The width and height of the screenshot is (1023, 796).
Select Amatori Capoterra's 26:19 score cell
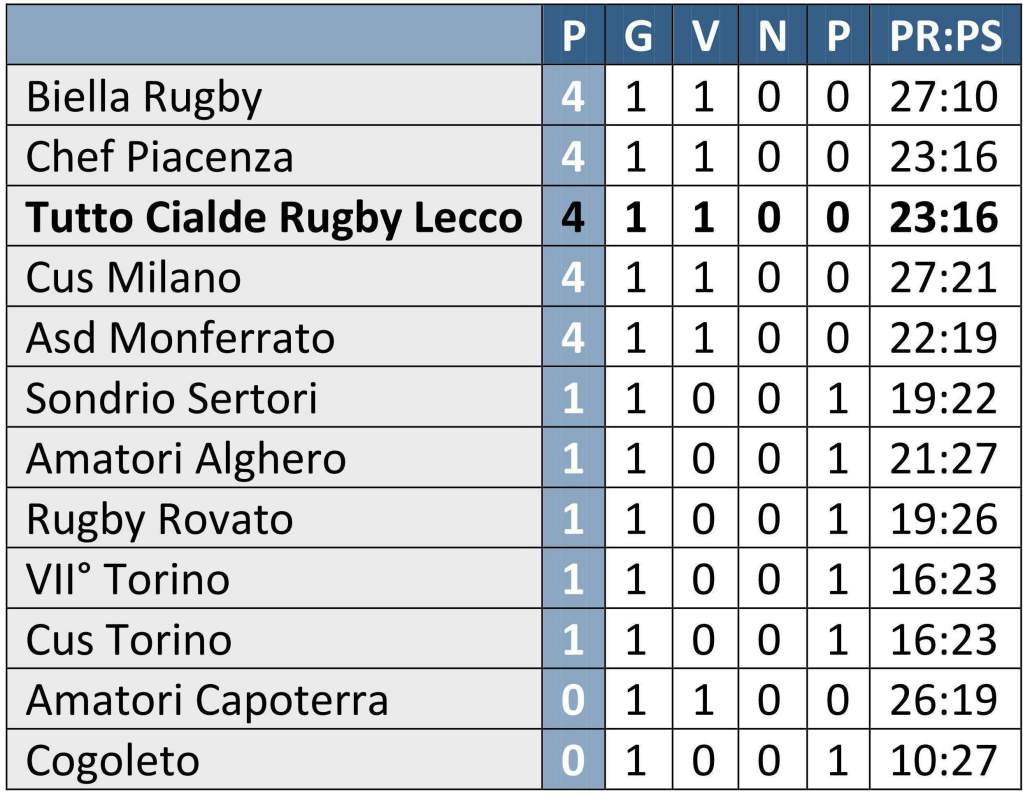[945, 700]
